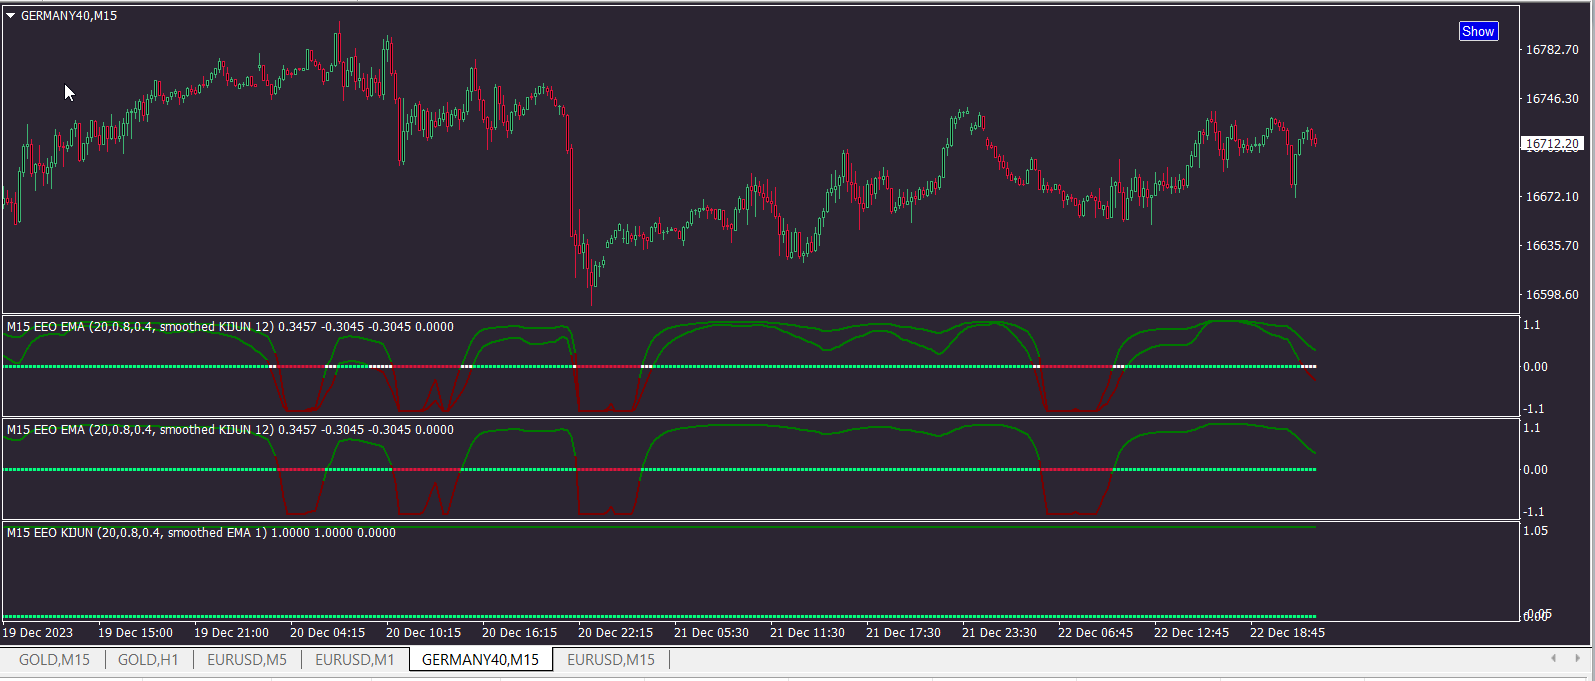Viewport: 1595px width, 681px height.
Task: Click the 21 Dec 17:30 time label
Action: pos(903,632)
